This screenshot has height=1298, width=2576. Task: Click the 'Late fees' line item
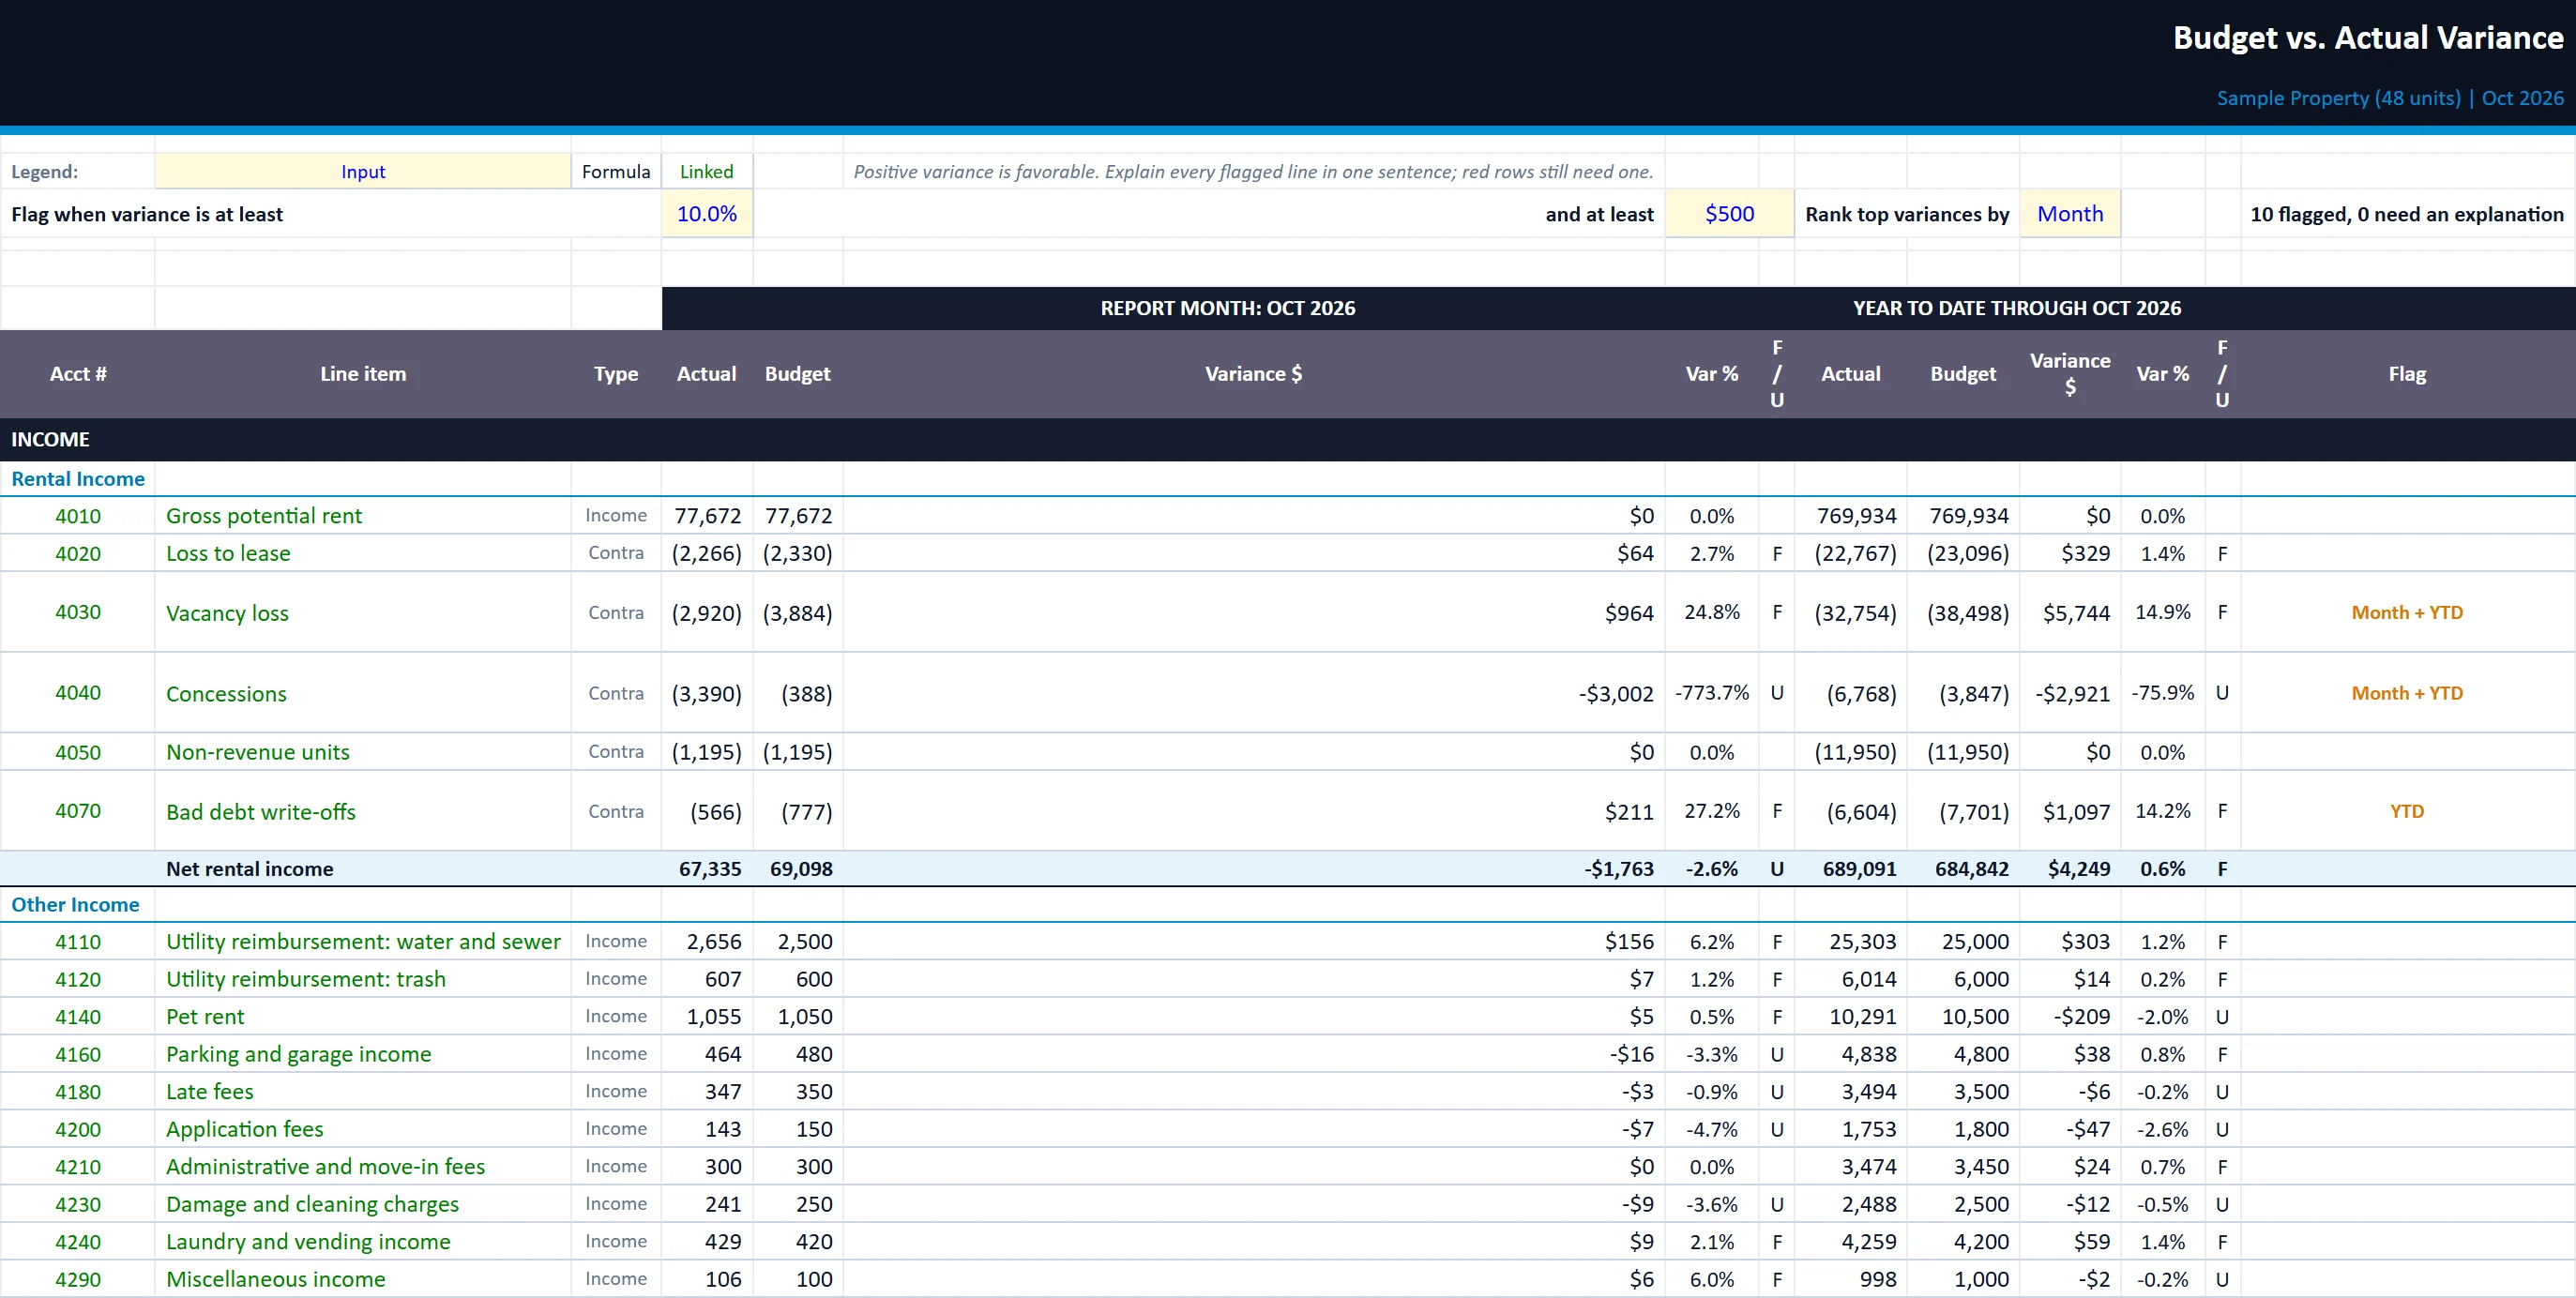tap(210, 1091)
